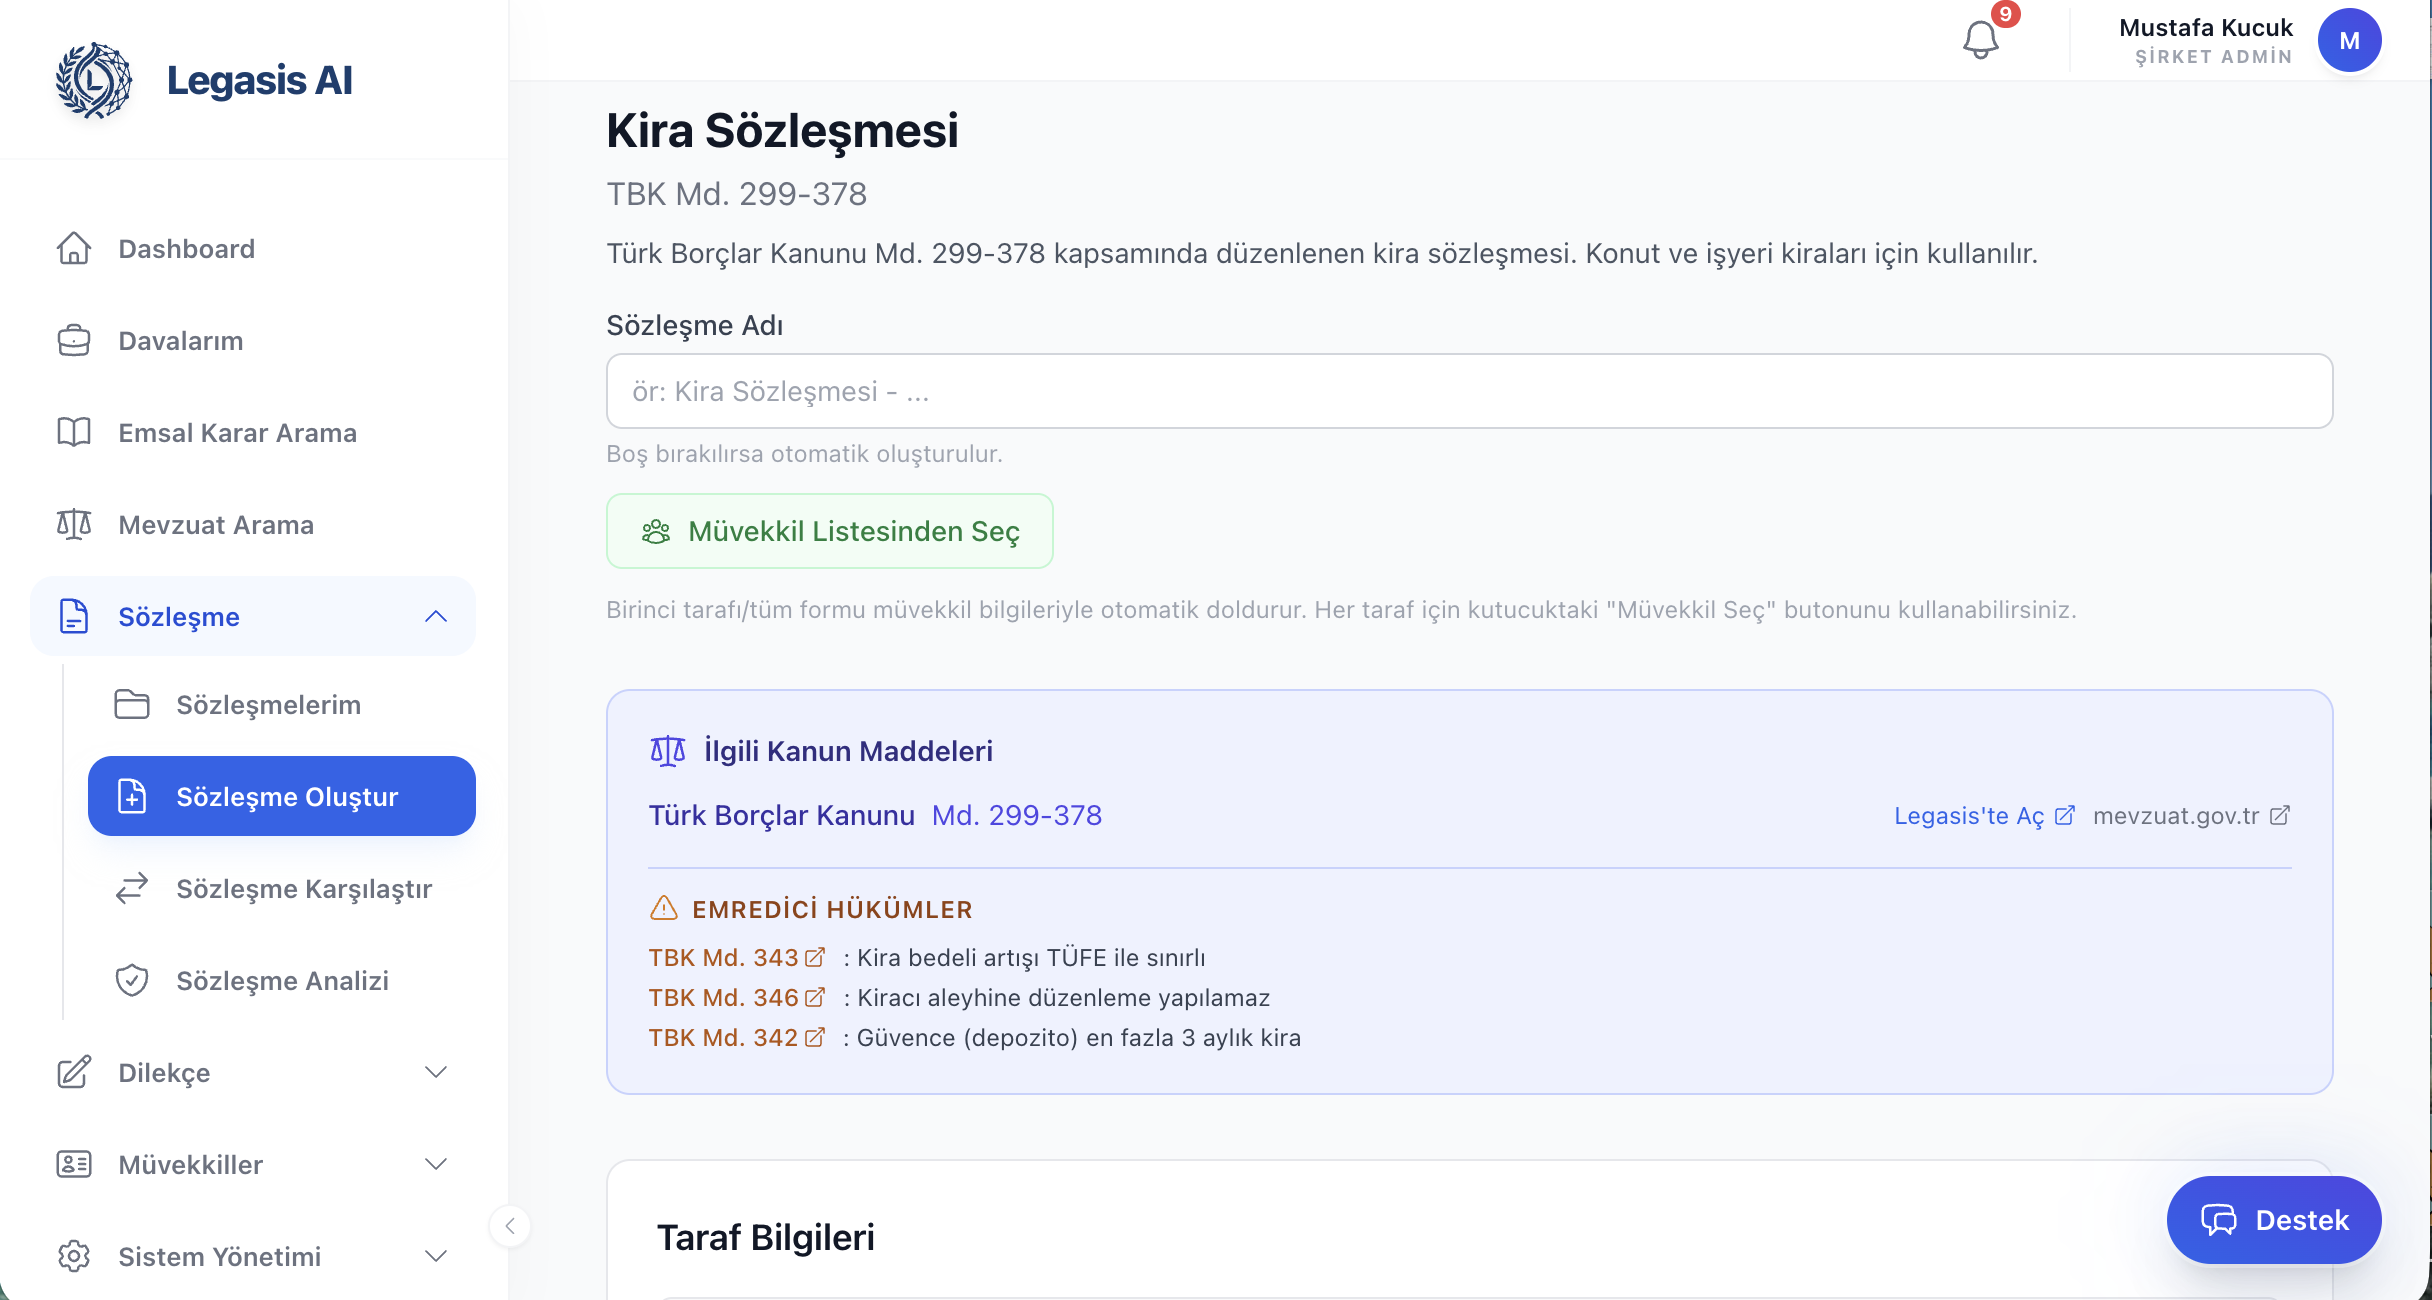Open Sözleşmelerim submenu item
This screenshot has height=1300, width=2432.
point(282,704)
